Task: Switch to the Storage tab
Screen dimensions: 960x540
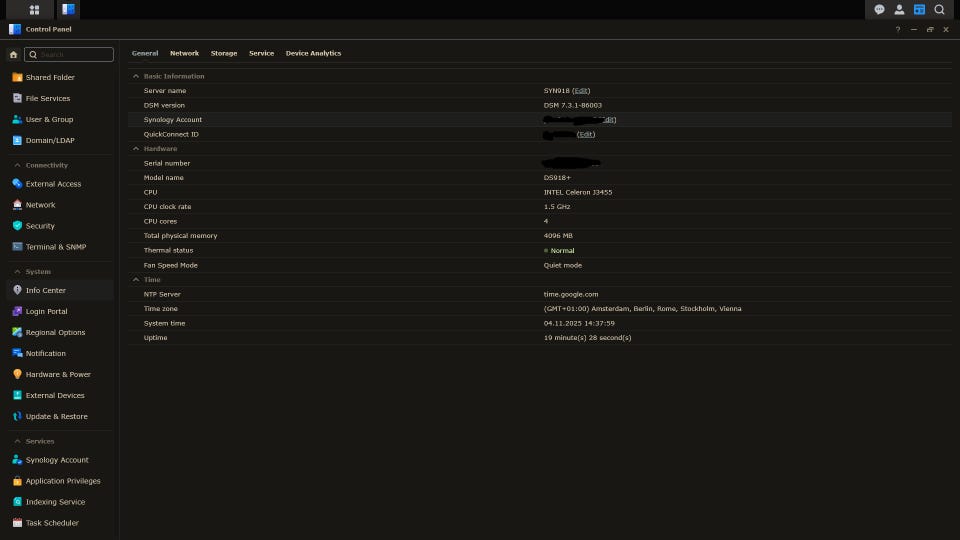Action: point(224,53)
